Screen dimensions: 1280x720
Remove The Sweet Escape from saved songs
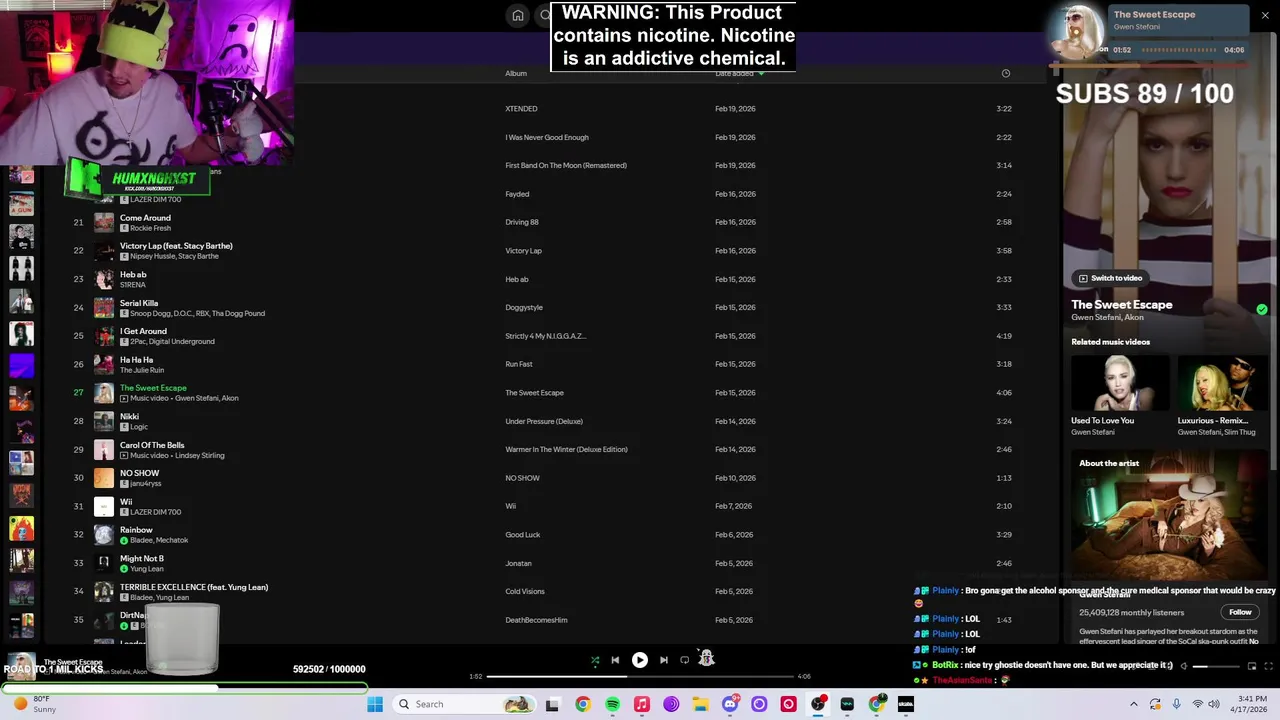[1262, 310]
